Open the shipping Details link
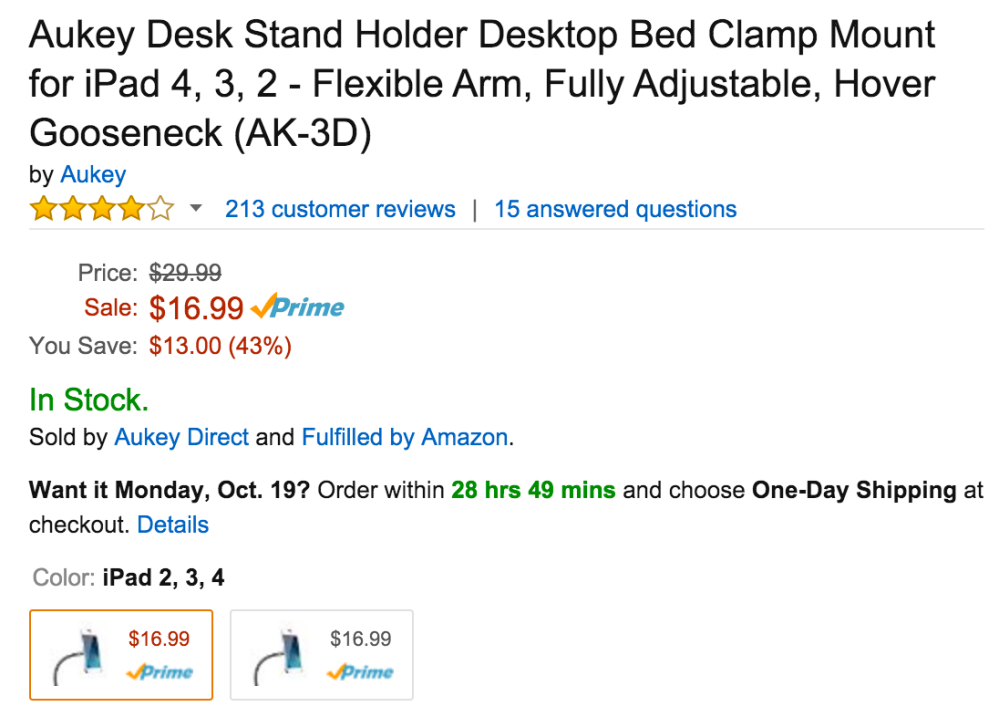The image size is (999, 717). click(x=173, y=525)
